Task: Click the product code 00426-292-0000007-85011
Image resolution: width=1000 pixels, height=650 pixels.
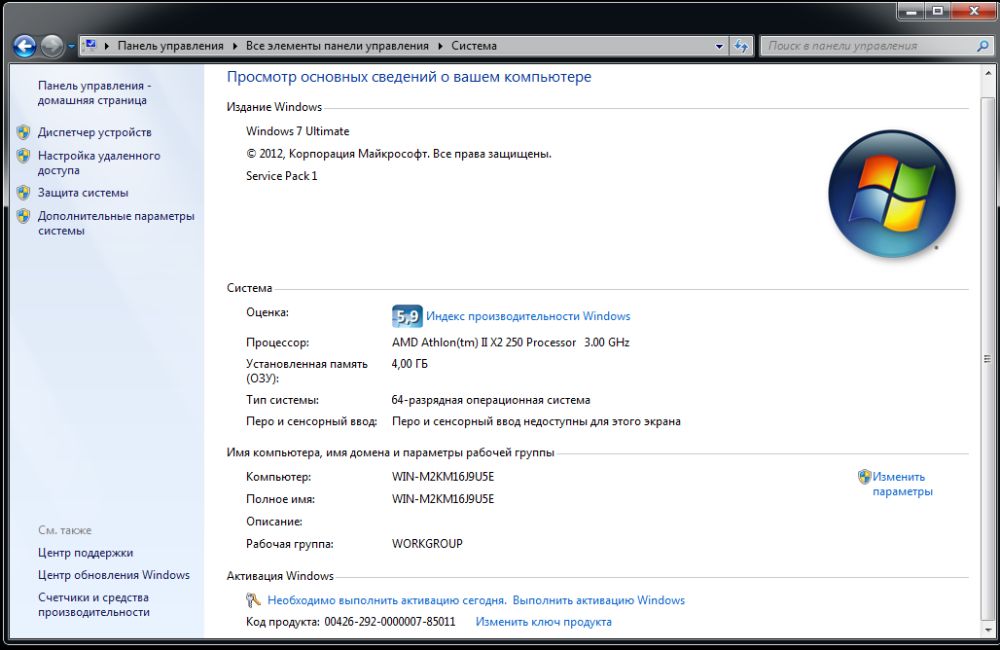Action: (390, 622)
